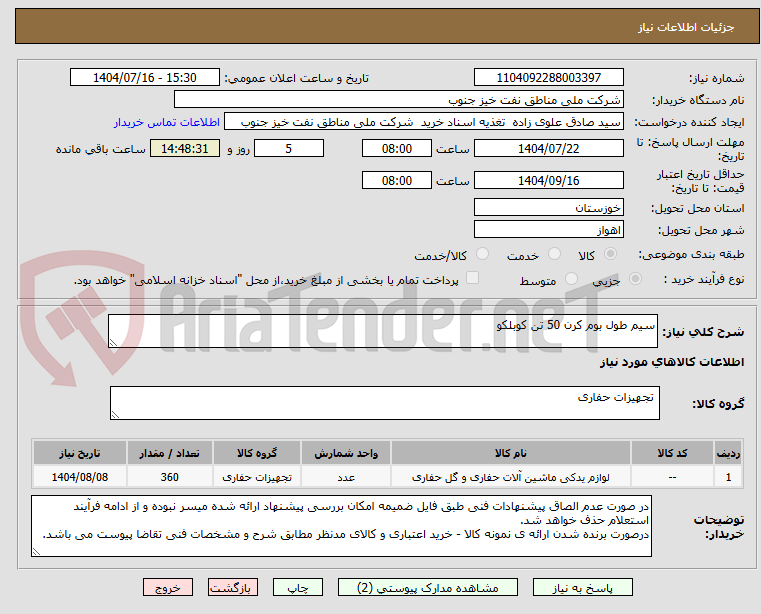
Task: Select the خدمت radio button
Action: click(554, 254)
